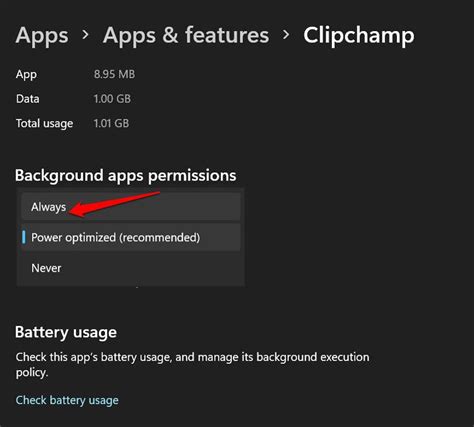Click the Background apps permissions heading
This screenshot has height=427, width=474.
point(126,176)
